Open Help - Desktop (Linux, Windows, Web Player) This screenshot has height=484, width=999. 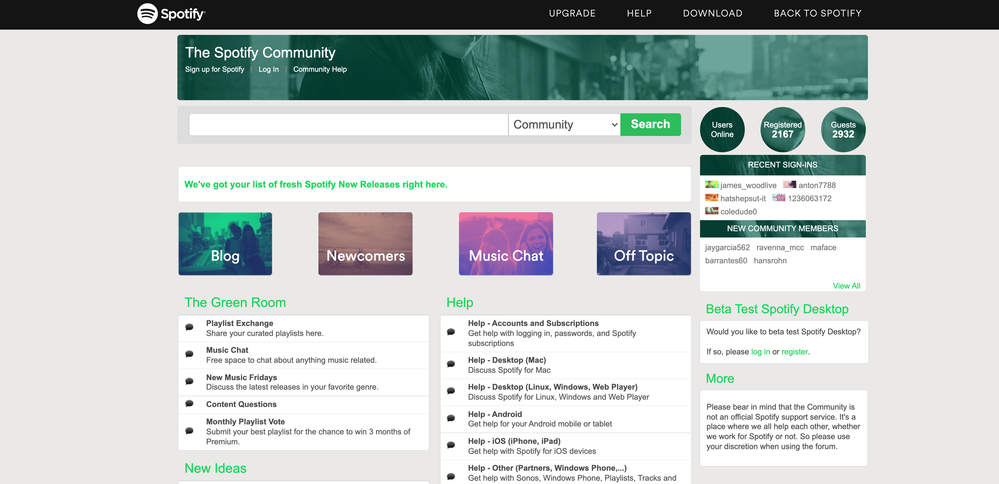click(553, 387)
